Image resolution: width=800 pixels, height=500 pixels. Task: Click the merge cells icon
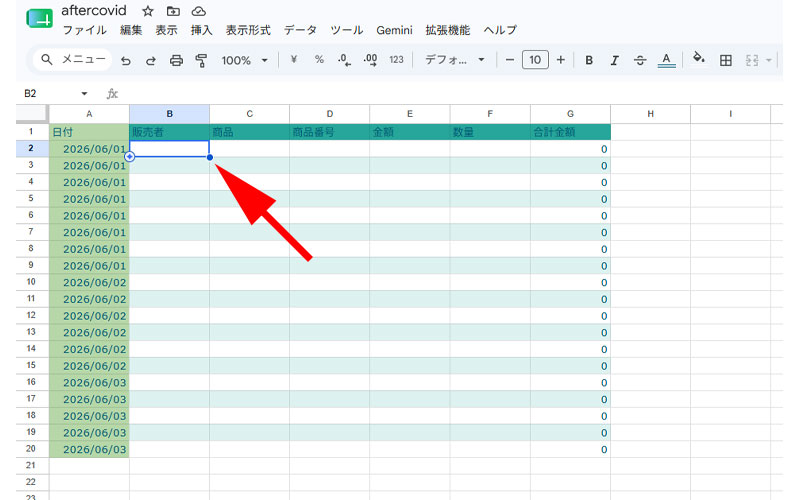752,61
